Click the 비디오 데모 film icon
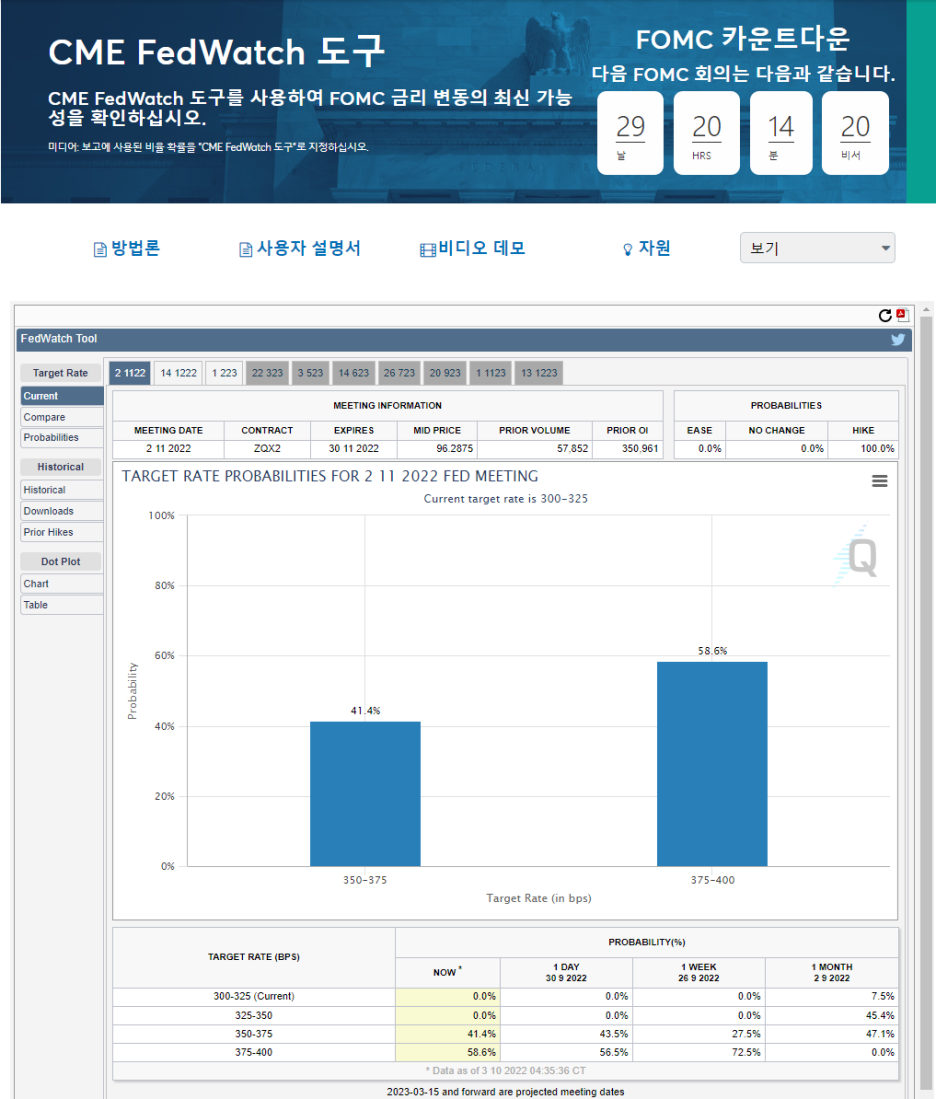 click(x=427, y=250)
